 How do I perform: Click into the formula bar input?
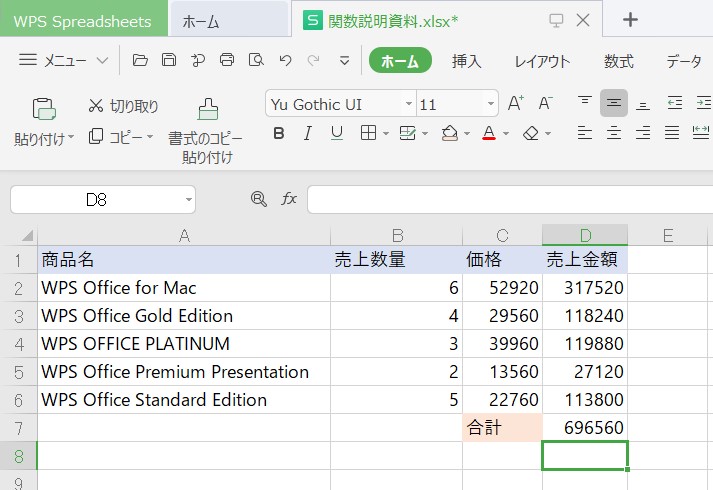[510, 199]
